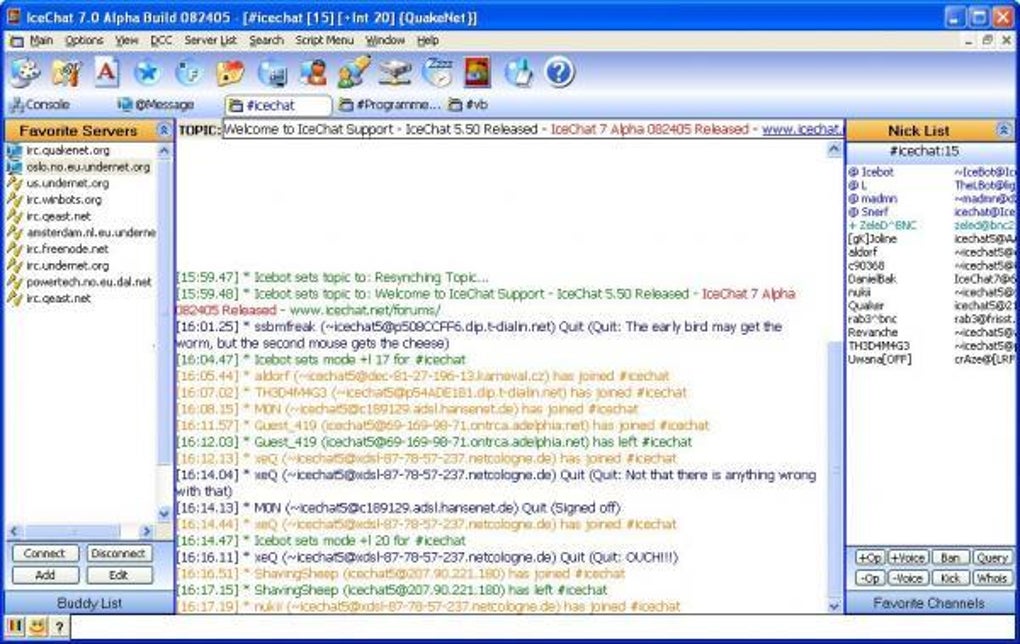
Task: Select irc.quakenet.org in Favorite Servers
Action: 68,150
